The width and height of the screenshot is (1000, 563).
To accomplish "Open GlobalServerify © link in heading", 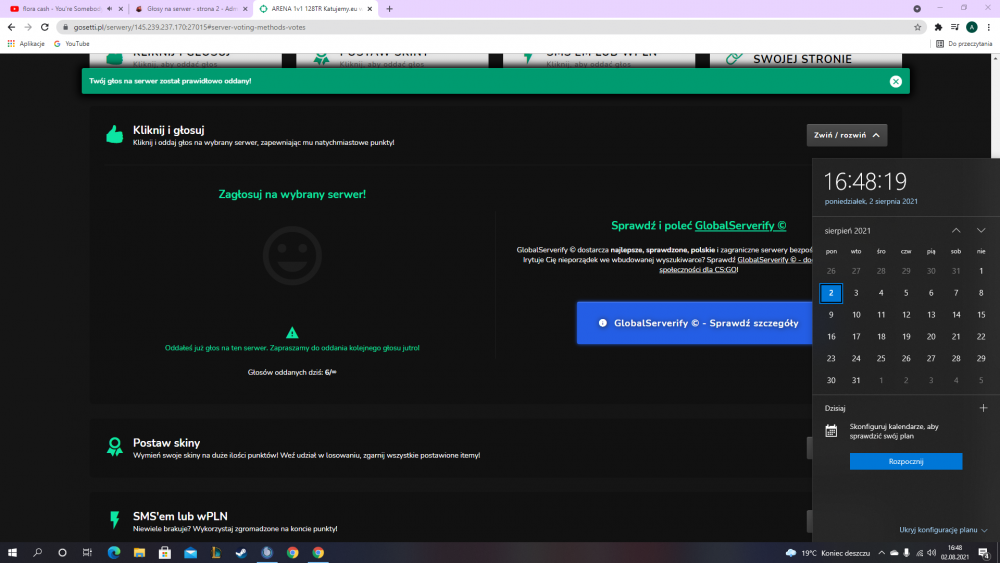I will [740, 226].
